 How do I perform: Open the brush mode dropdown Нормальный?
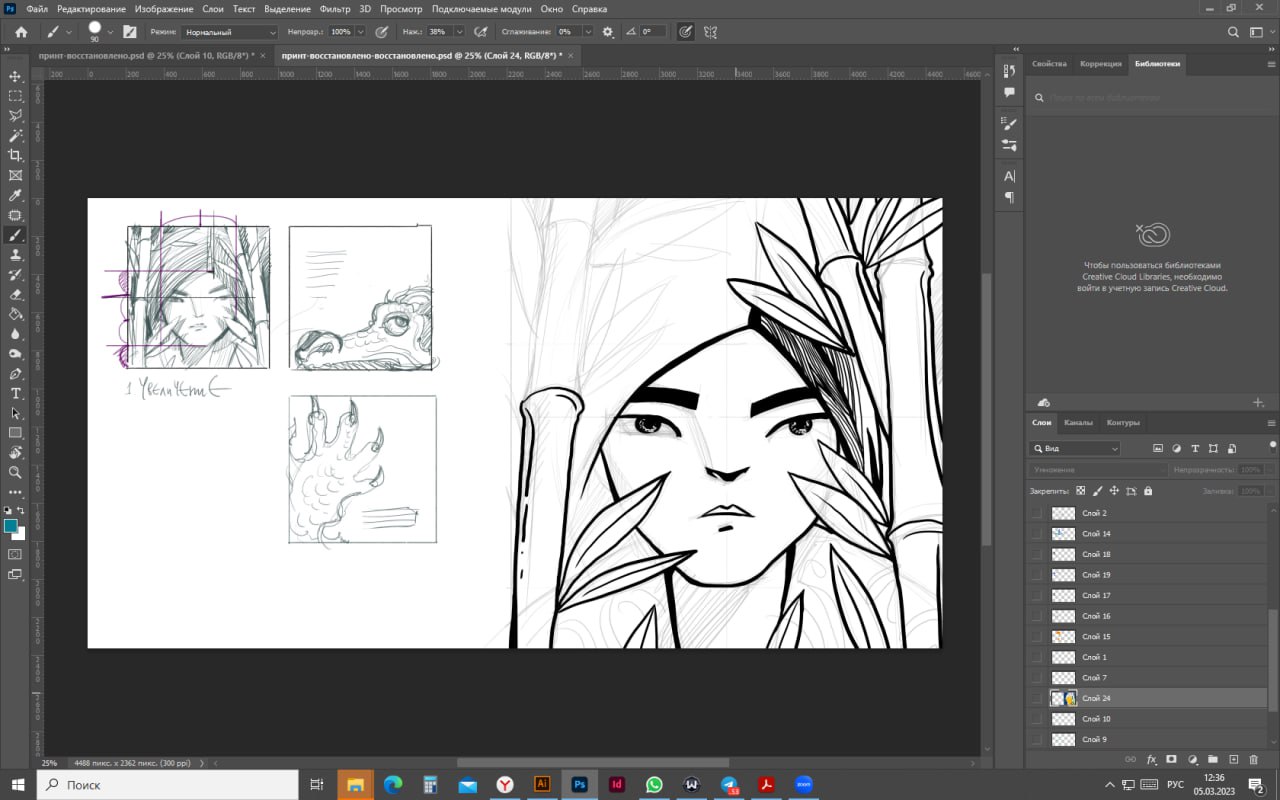[229, 32]
